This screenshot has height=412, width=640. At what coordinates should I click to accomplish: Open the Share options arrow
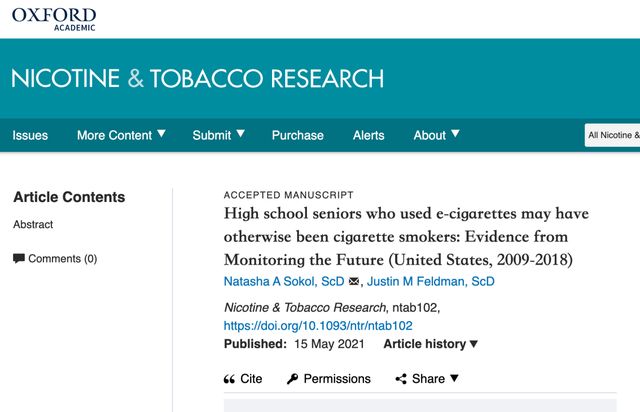pos(454,378)
